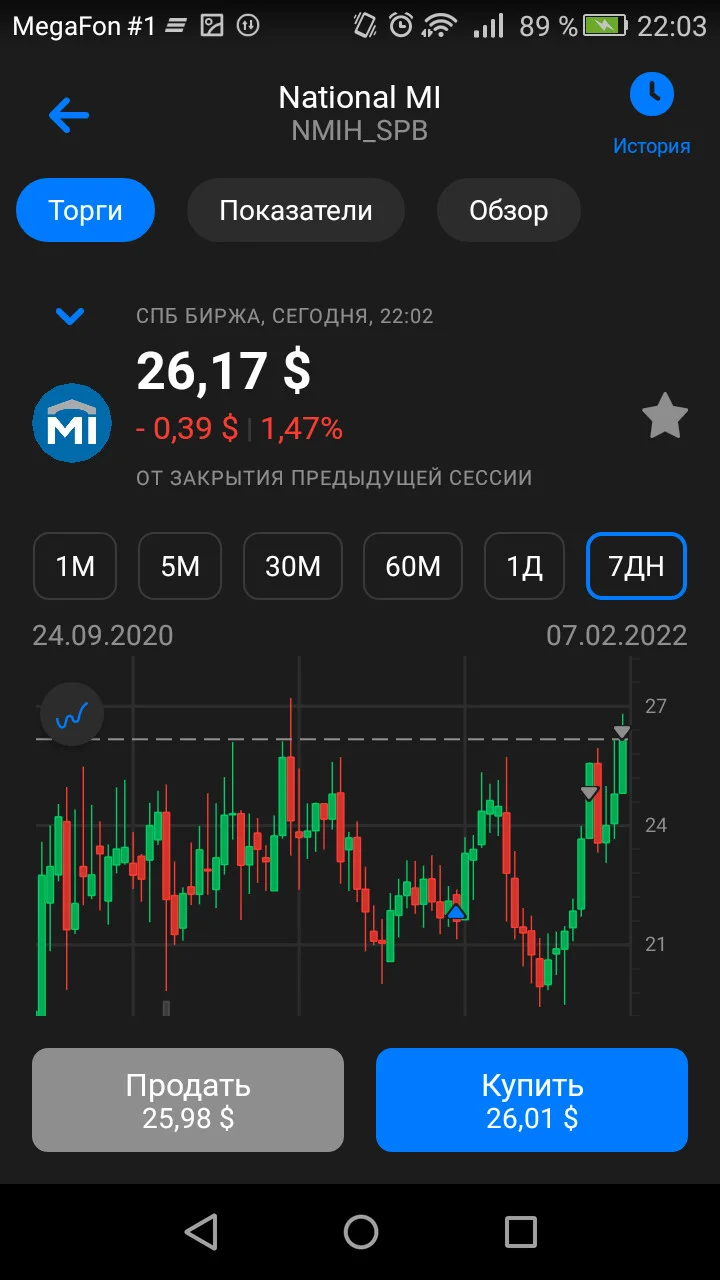Set the chart interval to 30М

[x=293, y=567]
